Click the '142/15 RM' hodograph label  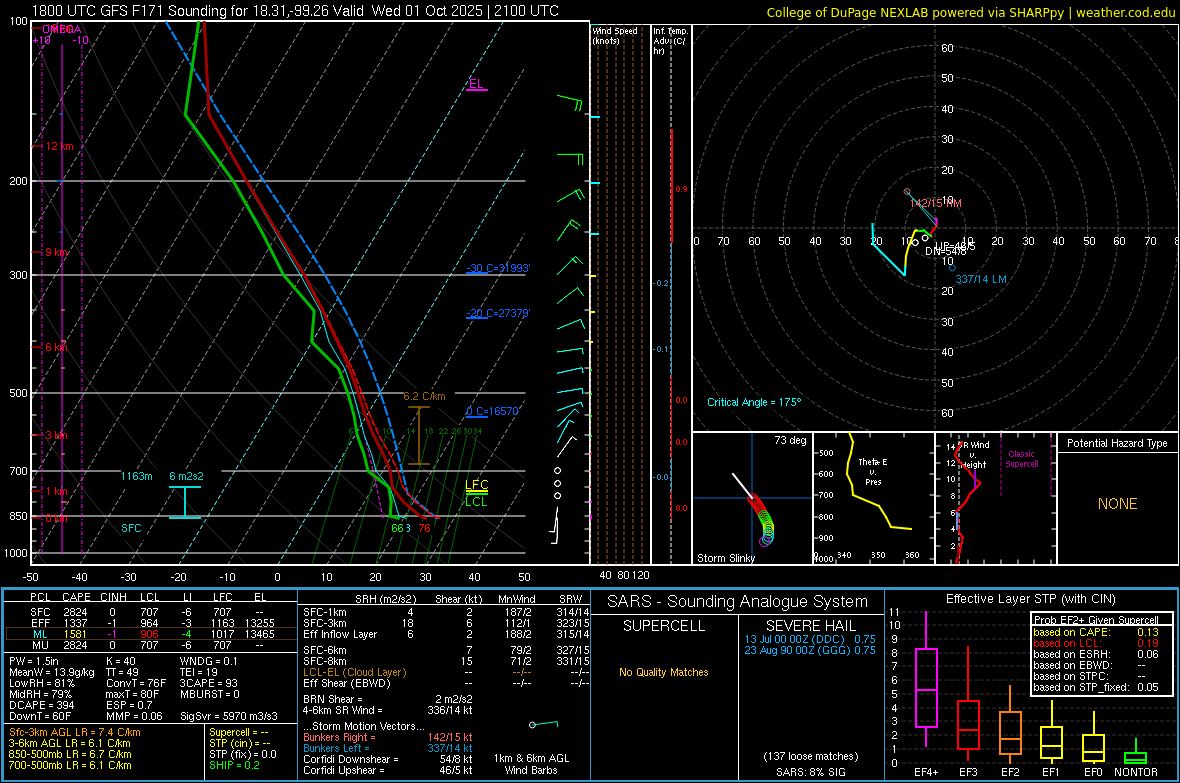coord(935,203)
